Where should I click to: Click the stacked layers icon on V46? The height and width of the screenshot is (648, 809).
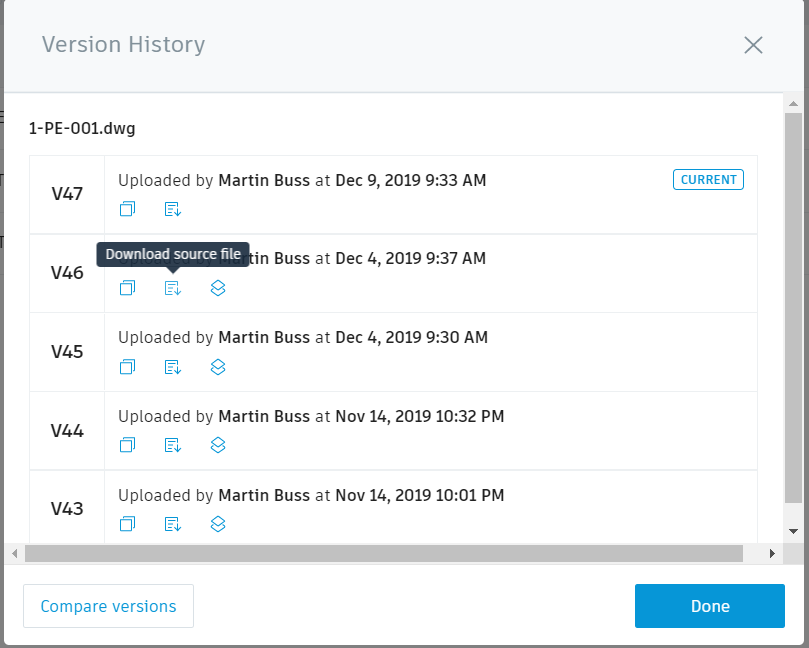pyautogui.click(x=218, y=288)
